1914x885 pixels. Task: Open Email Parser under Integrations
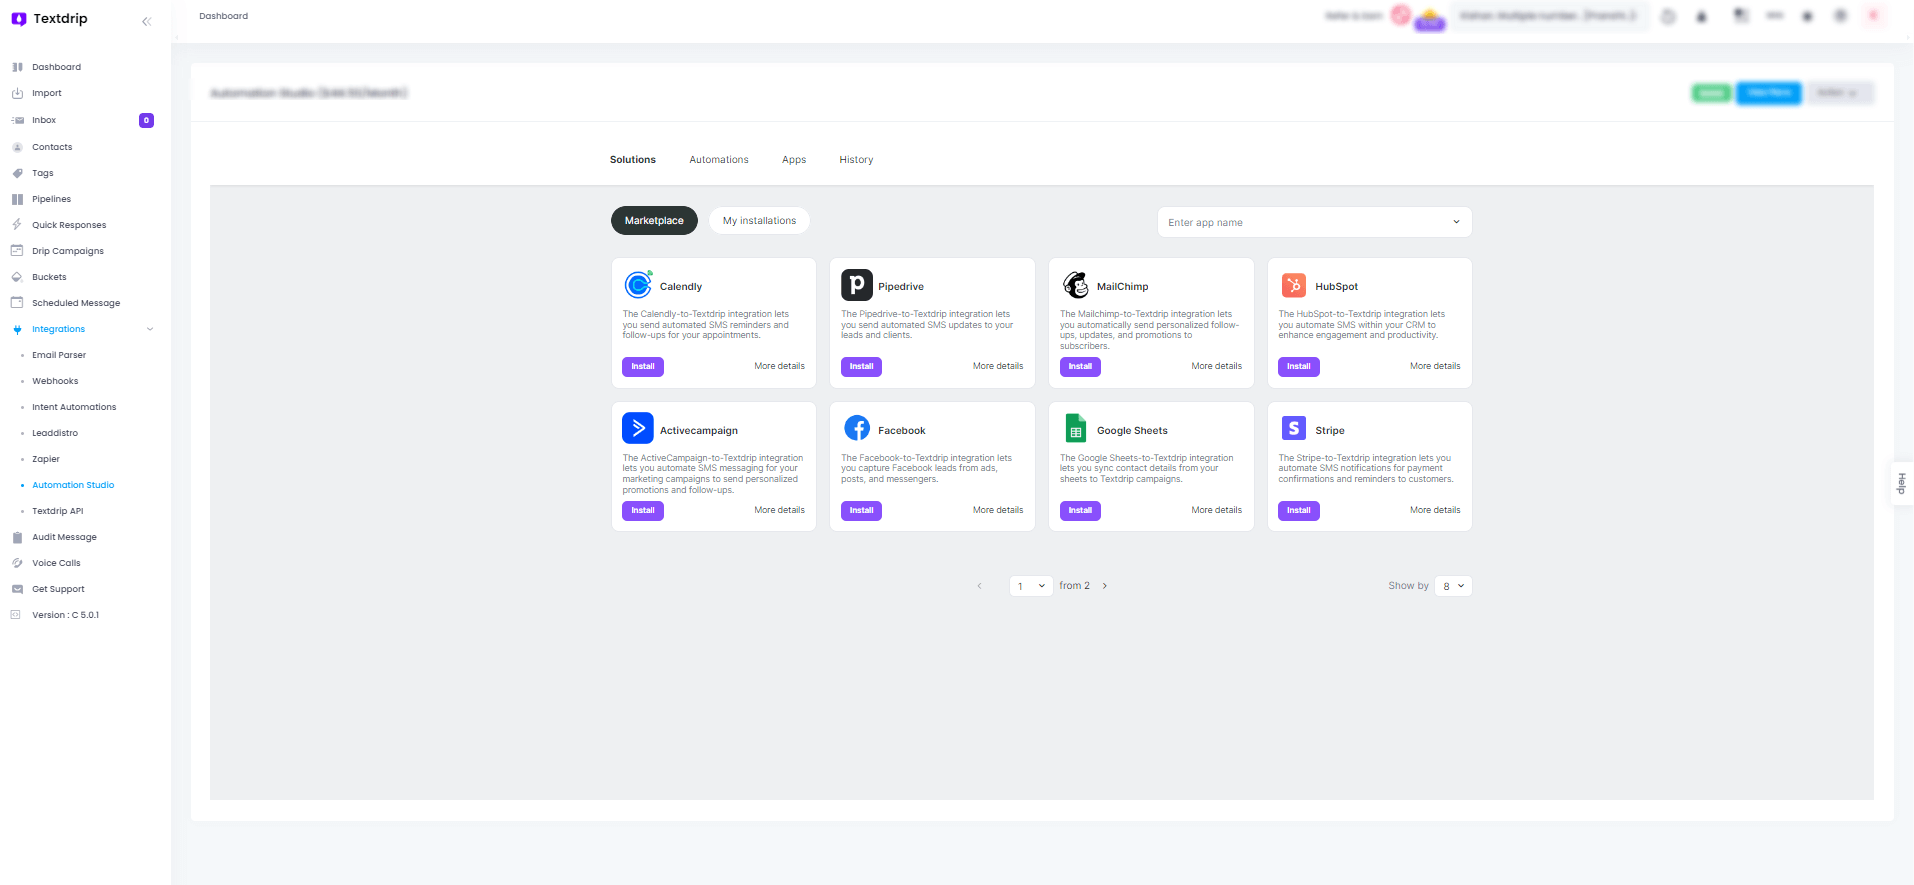click(59, 355)
